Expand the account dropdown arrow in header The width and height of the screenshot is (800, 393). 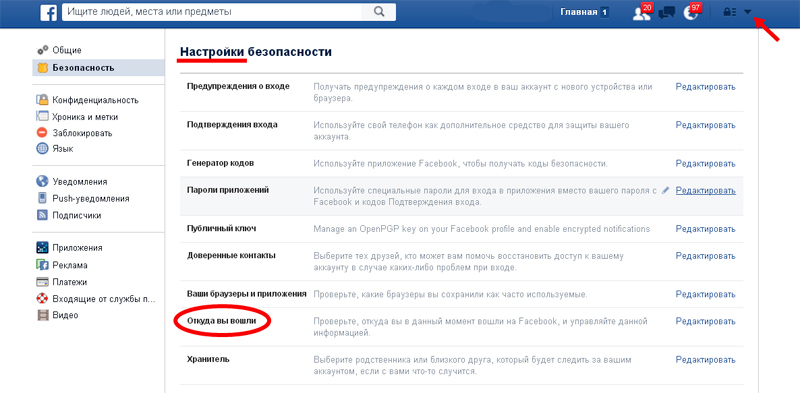[x=748, y=13]
